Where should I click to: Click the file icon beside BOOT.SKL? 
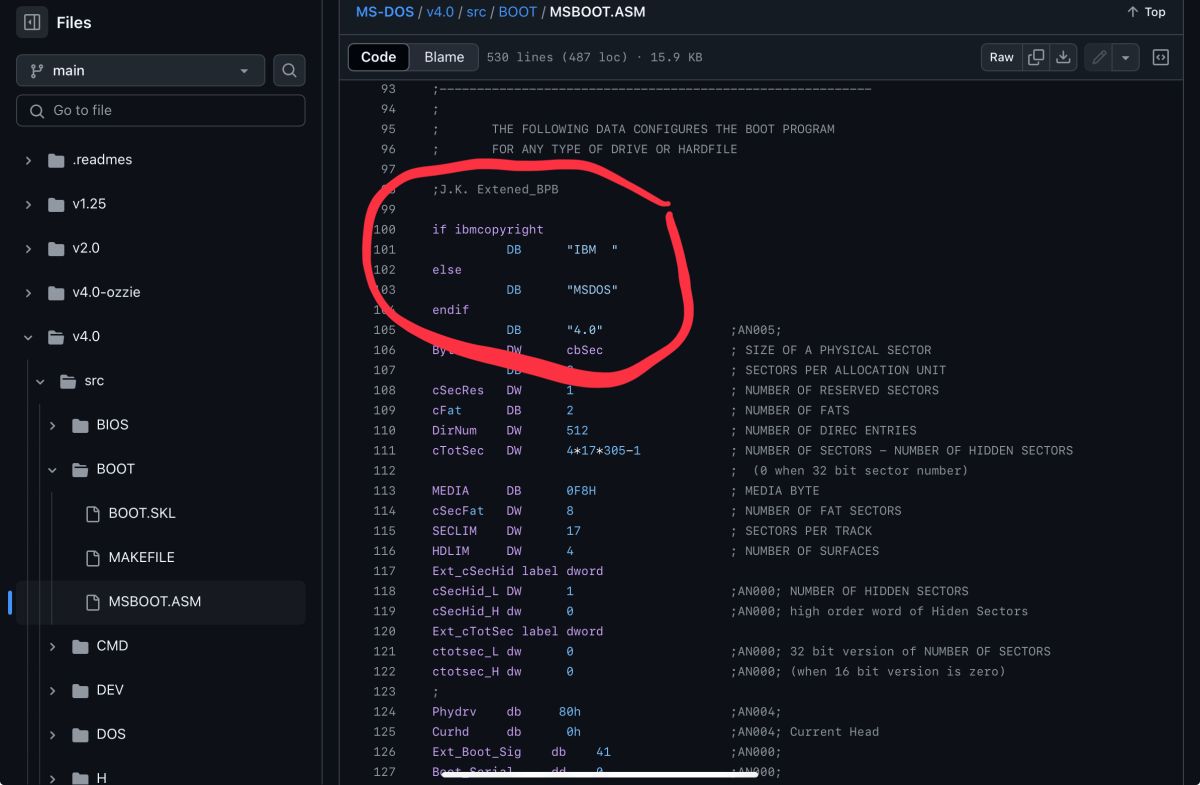coord(93,513)
